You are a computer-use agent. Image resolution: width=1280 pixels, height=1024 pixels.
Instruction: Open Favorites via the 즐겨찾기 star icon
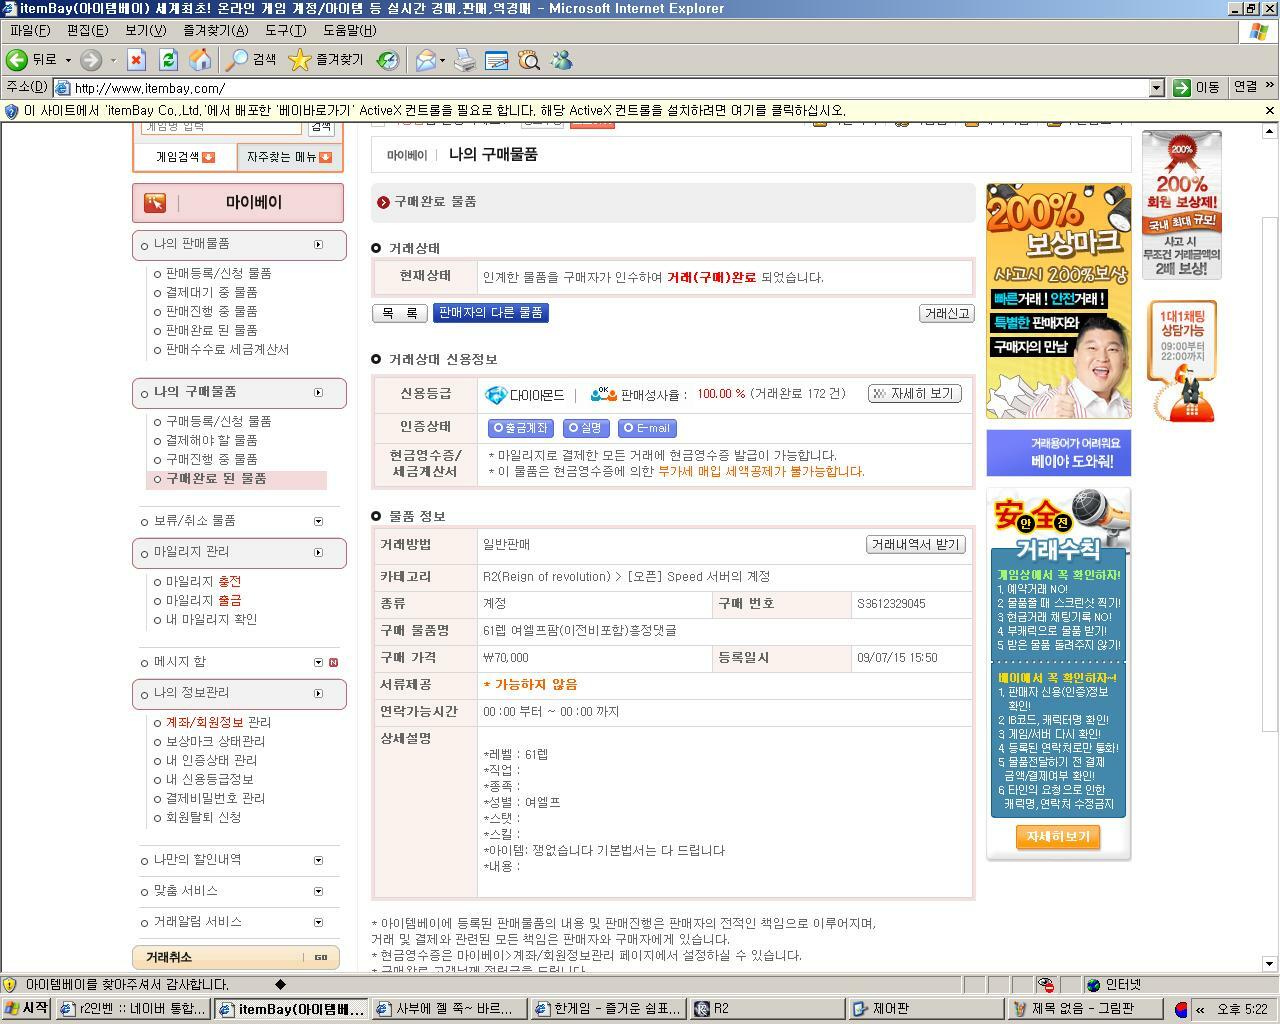click(299, 60)
